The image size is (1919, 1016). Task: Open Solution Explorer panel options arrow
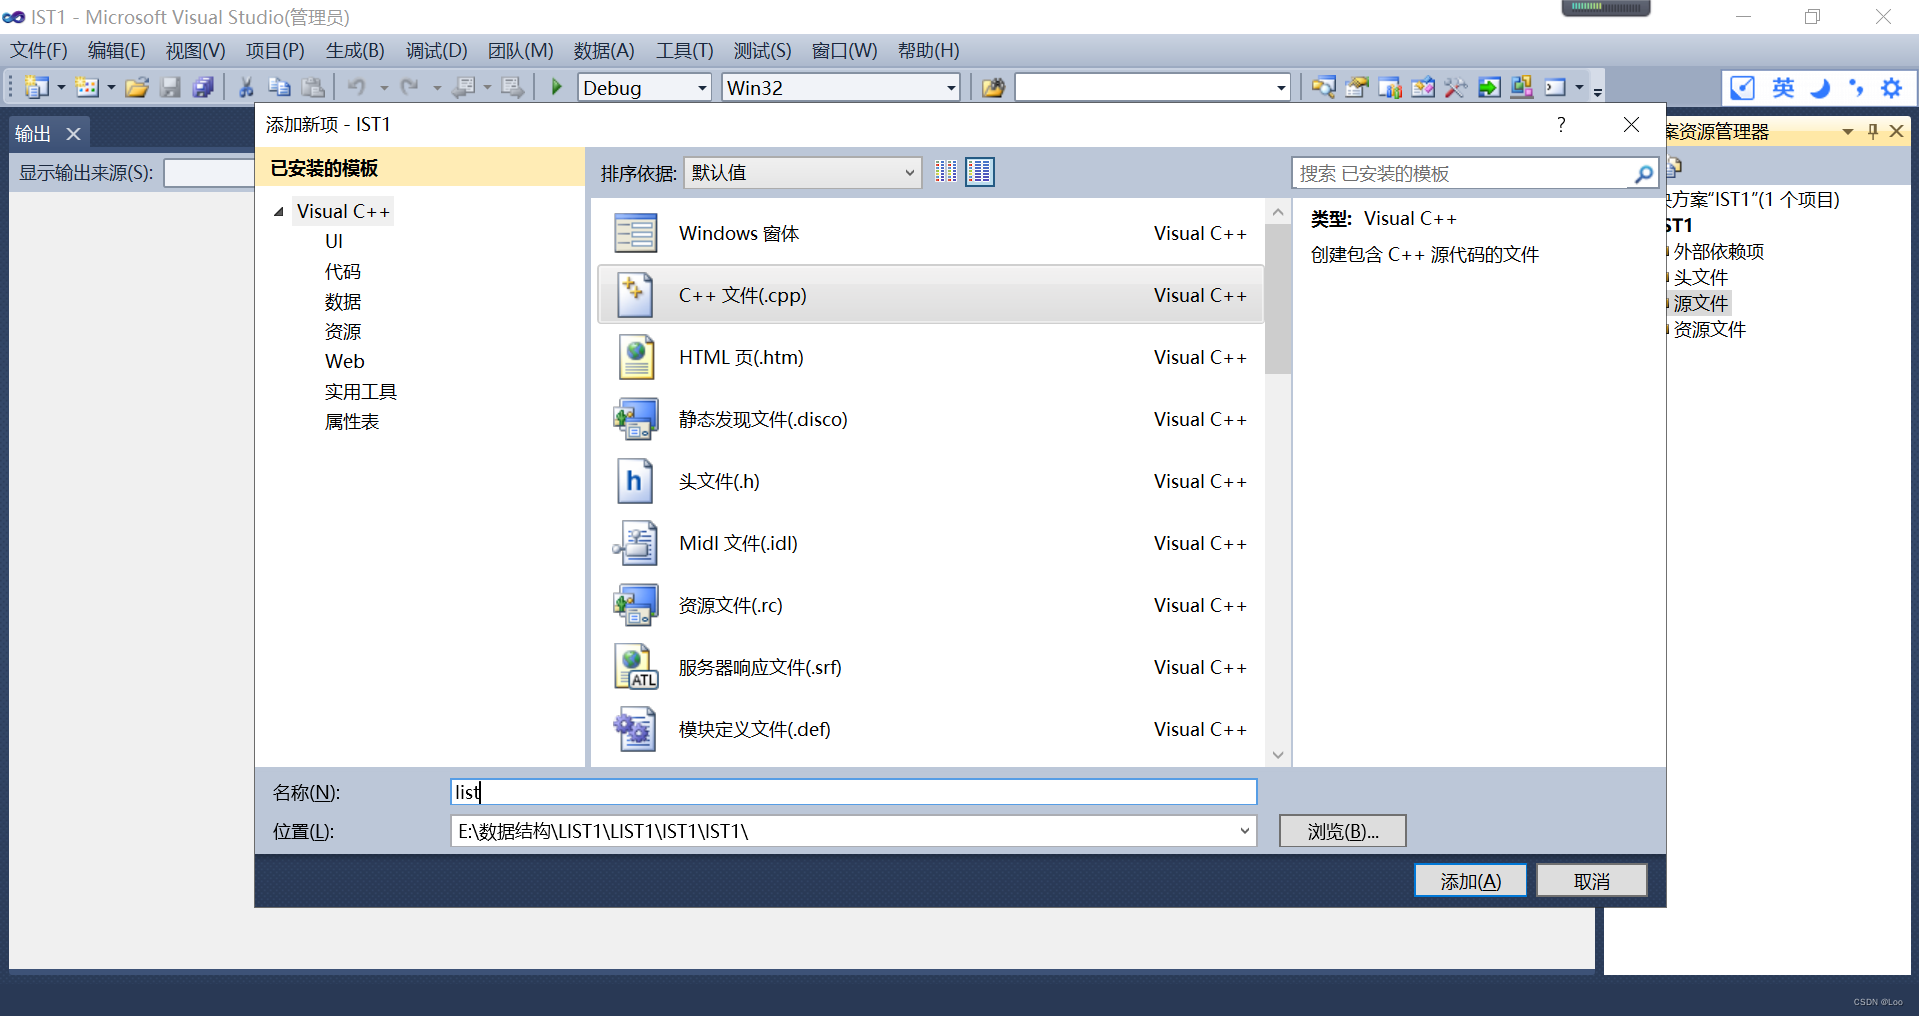pyautogui.click(x=1848, y=131)
